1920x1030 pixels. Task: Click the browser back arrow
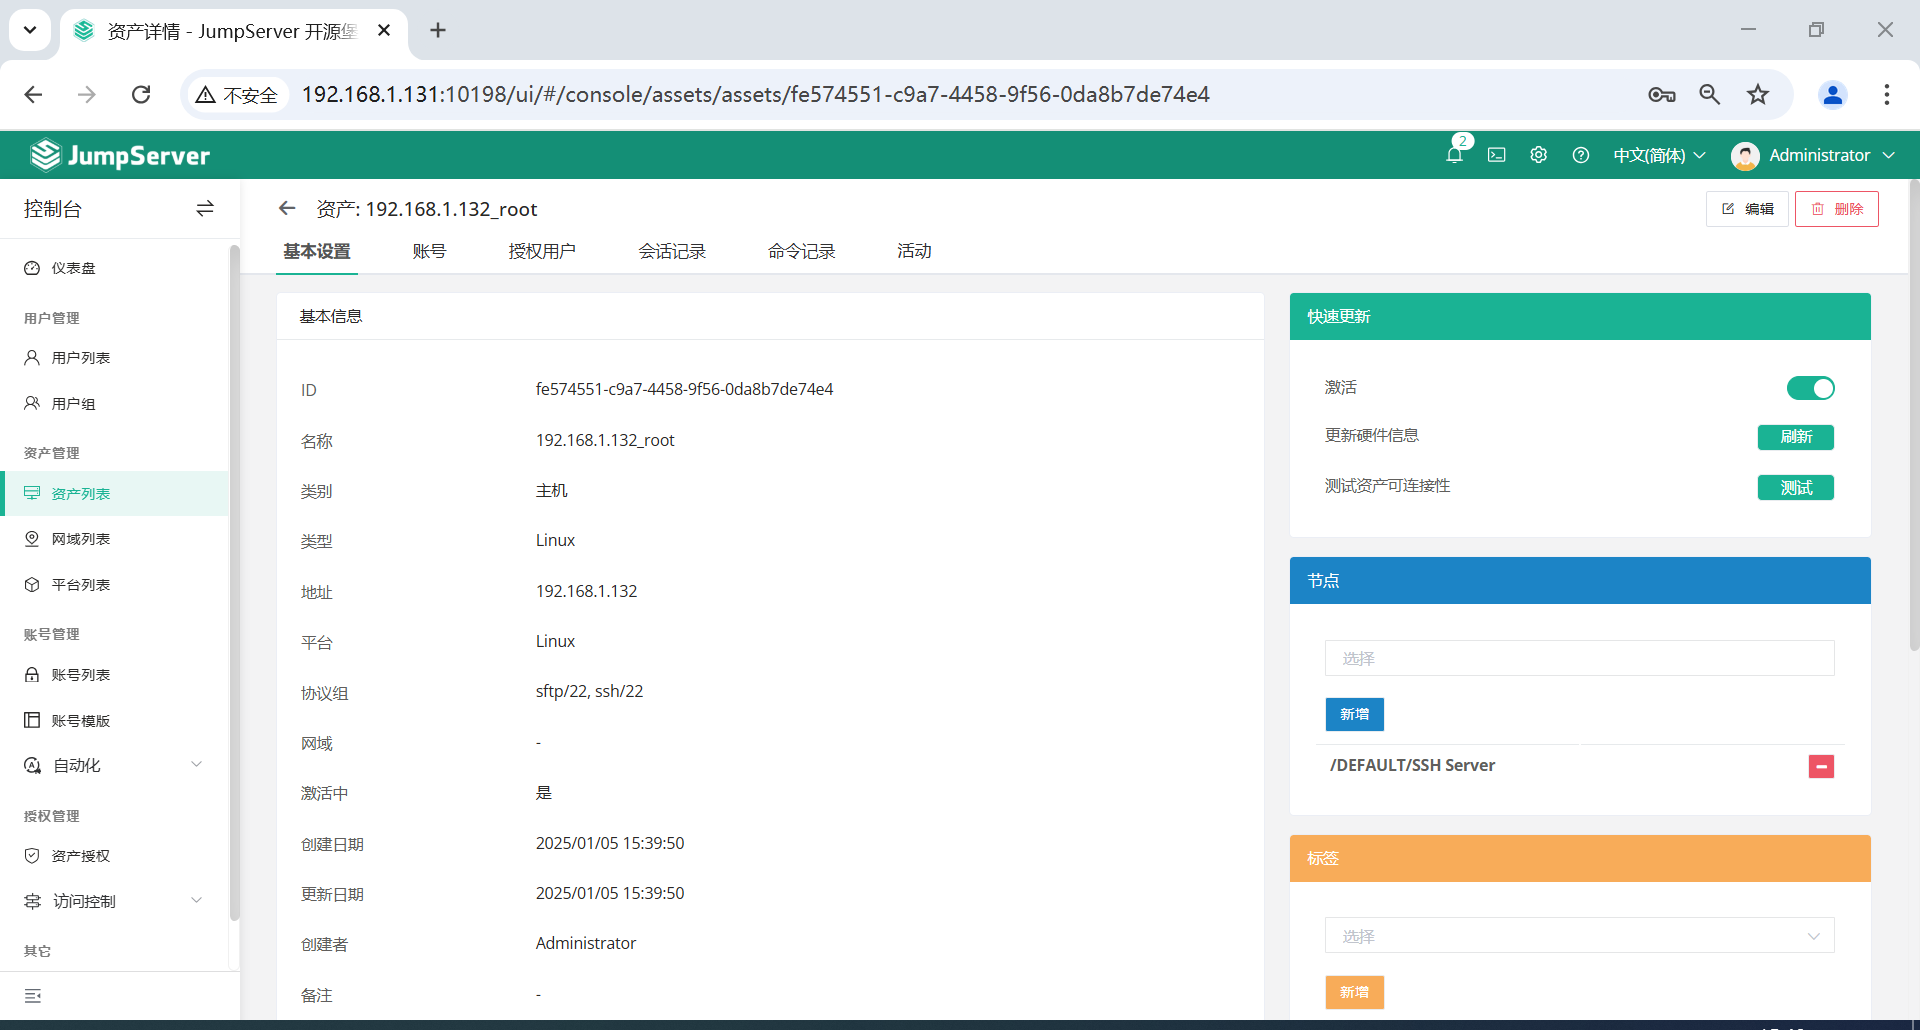(x=33, y=94)
